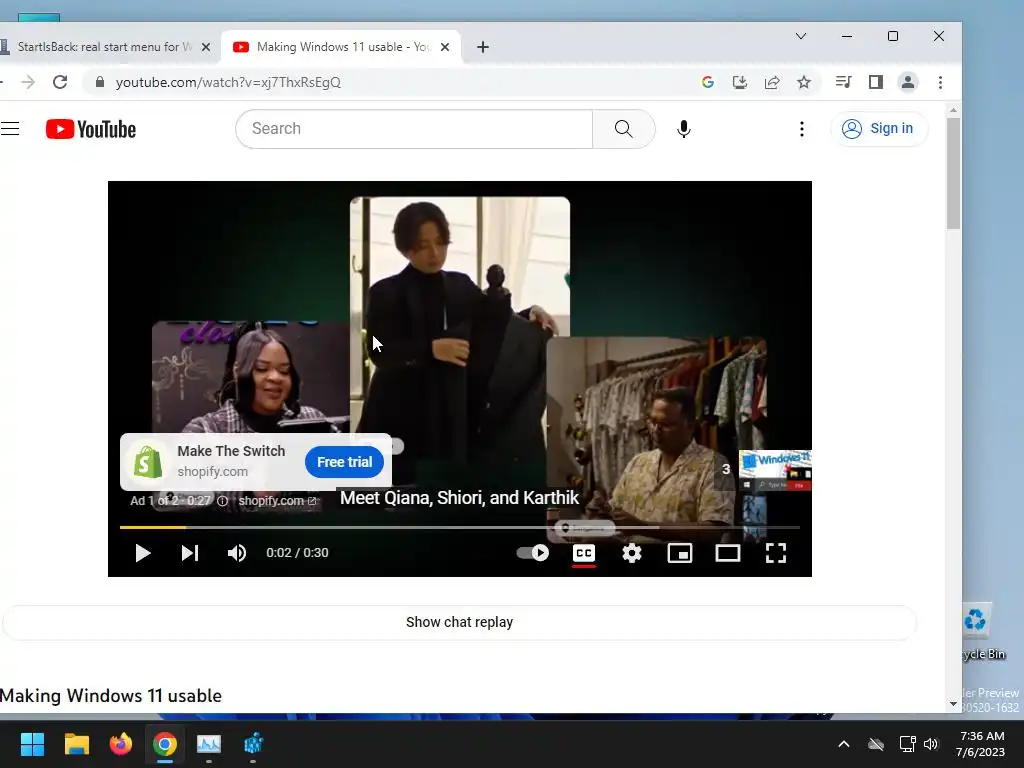Open the Windows Start menu
The width and height of the screenshot is (1024, 768).
(x=32, y=744)
